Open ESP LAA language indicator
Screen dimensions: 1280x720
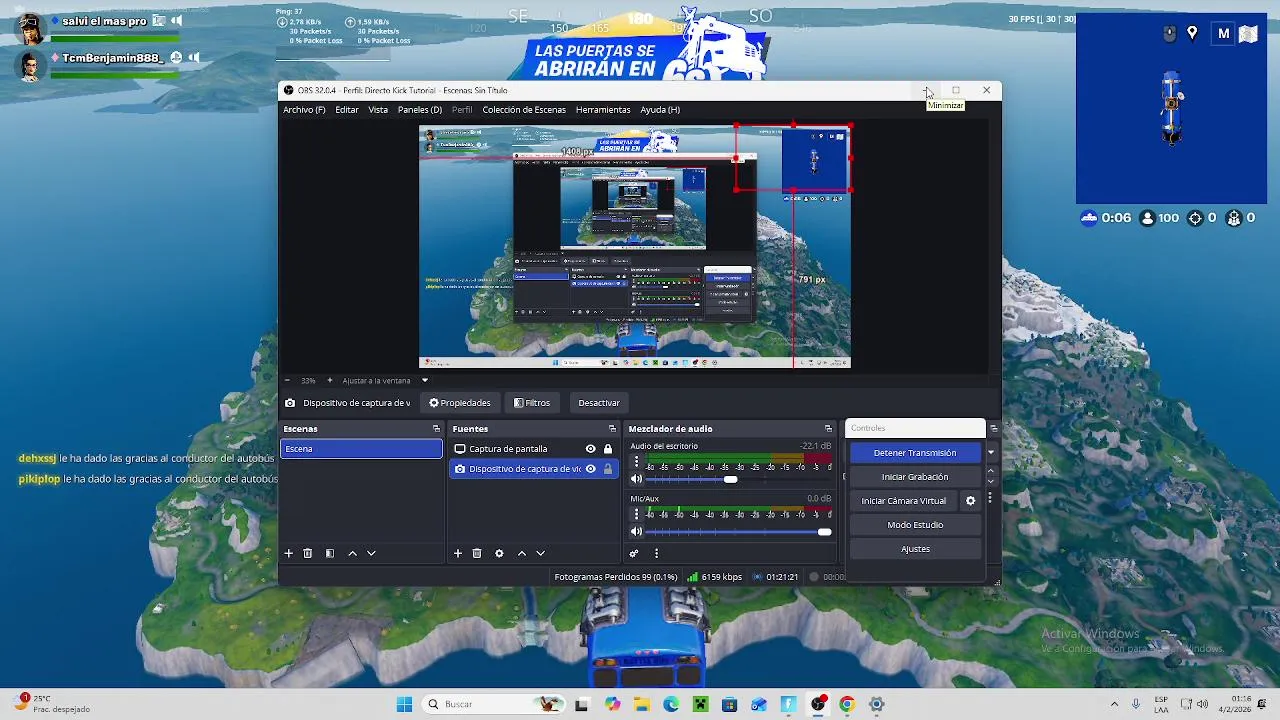coord(1161,704)
